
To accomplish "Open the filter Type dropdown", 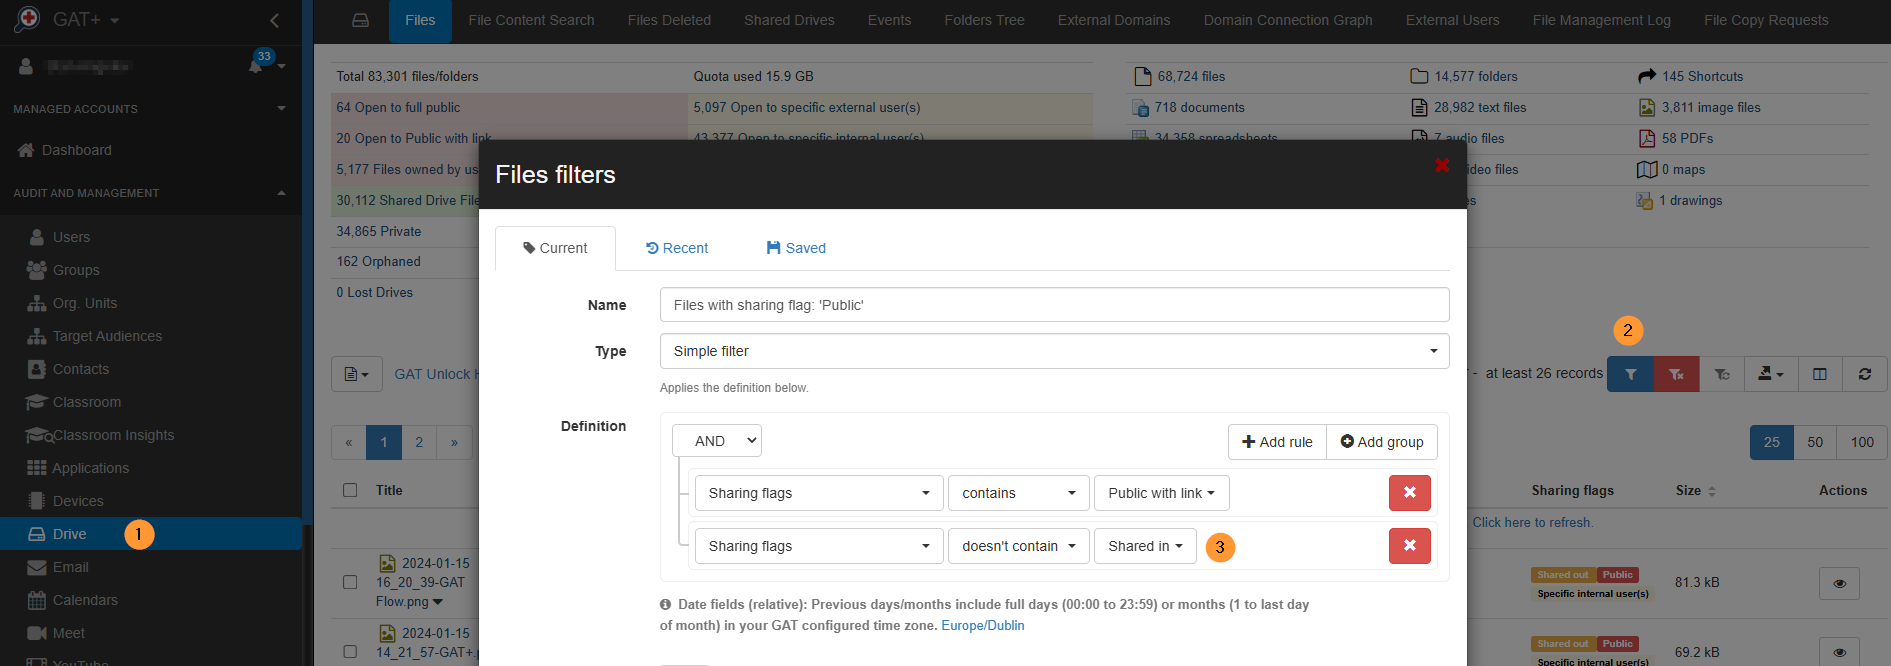I will pyautogui.click(x=1054, y=351).
